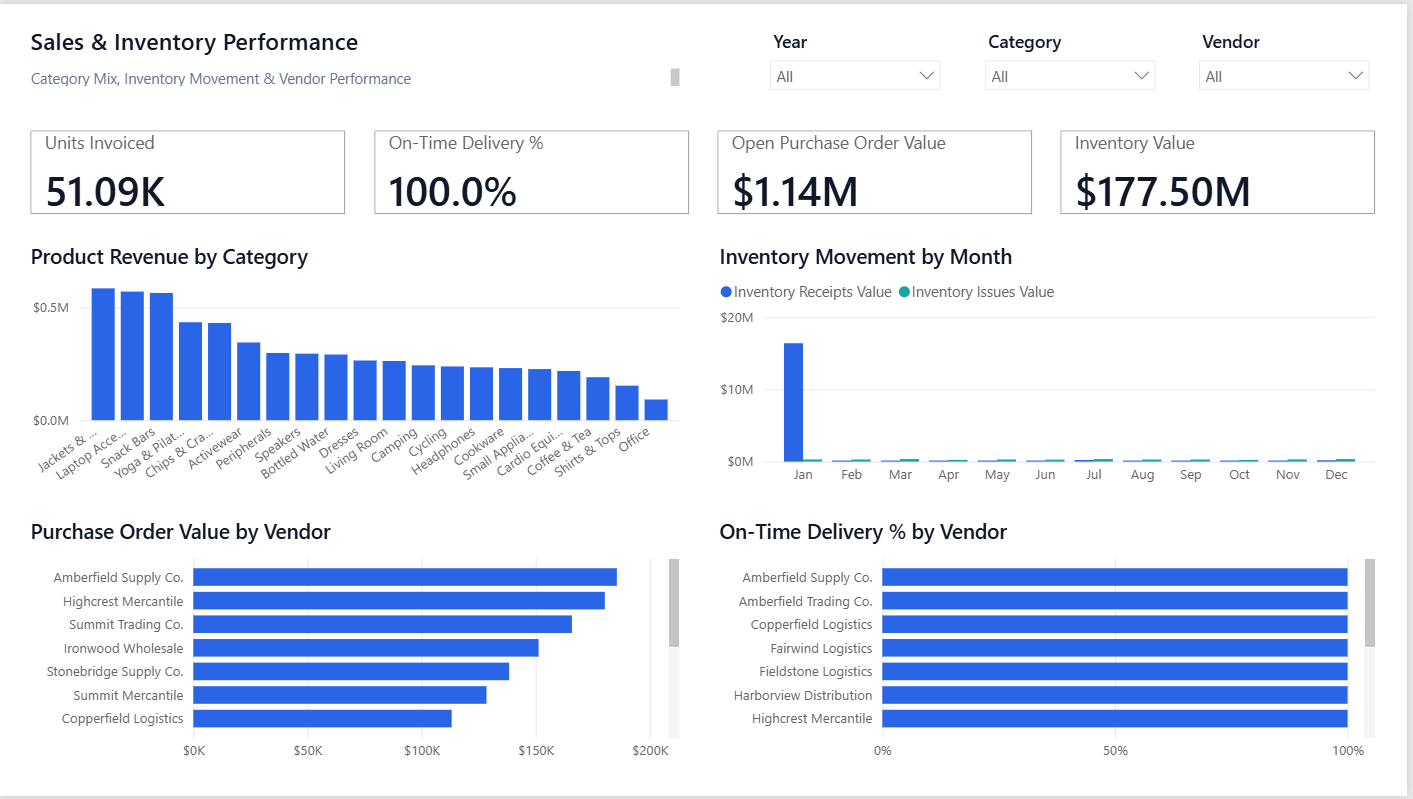Click the Inventory Value card
The width and height of the screenshot is (1413, 799).
point(1217,172)
